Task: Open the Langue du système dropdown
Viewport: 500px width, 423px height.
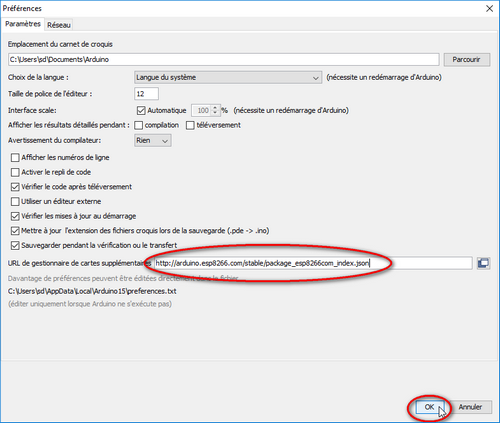Action: coord(228,77)
